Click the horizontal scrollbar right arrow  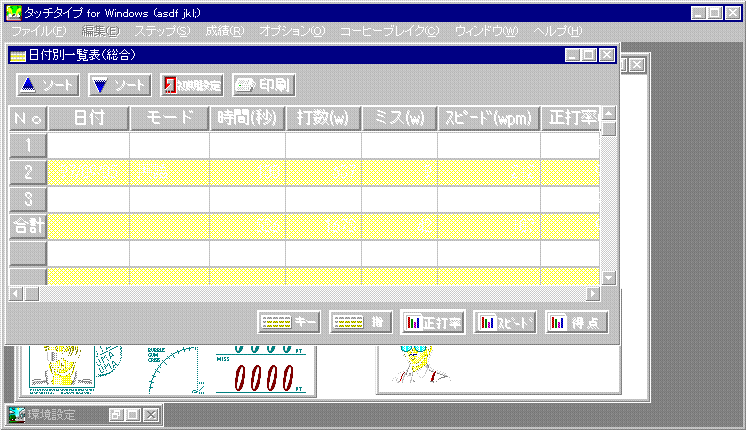coord(592,293)
